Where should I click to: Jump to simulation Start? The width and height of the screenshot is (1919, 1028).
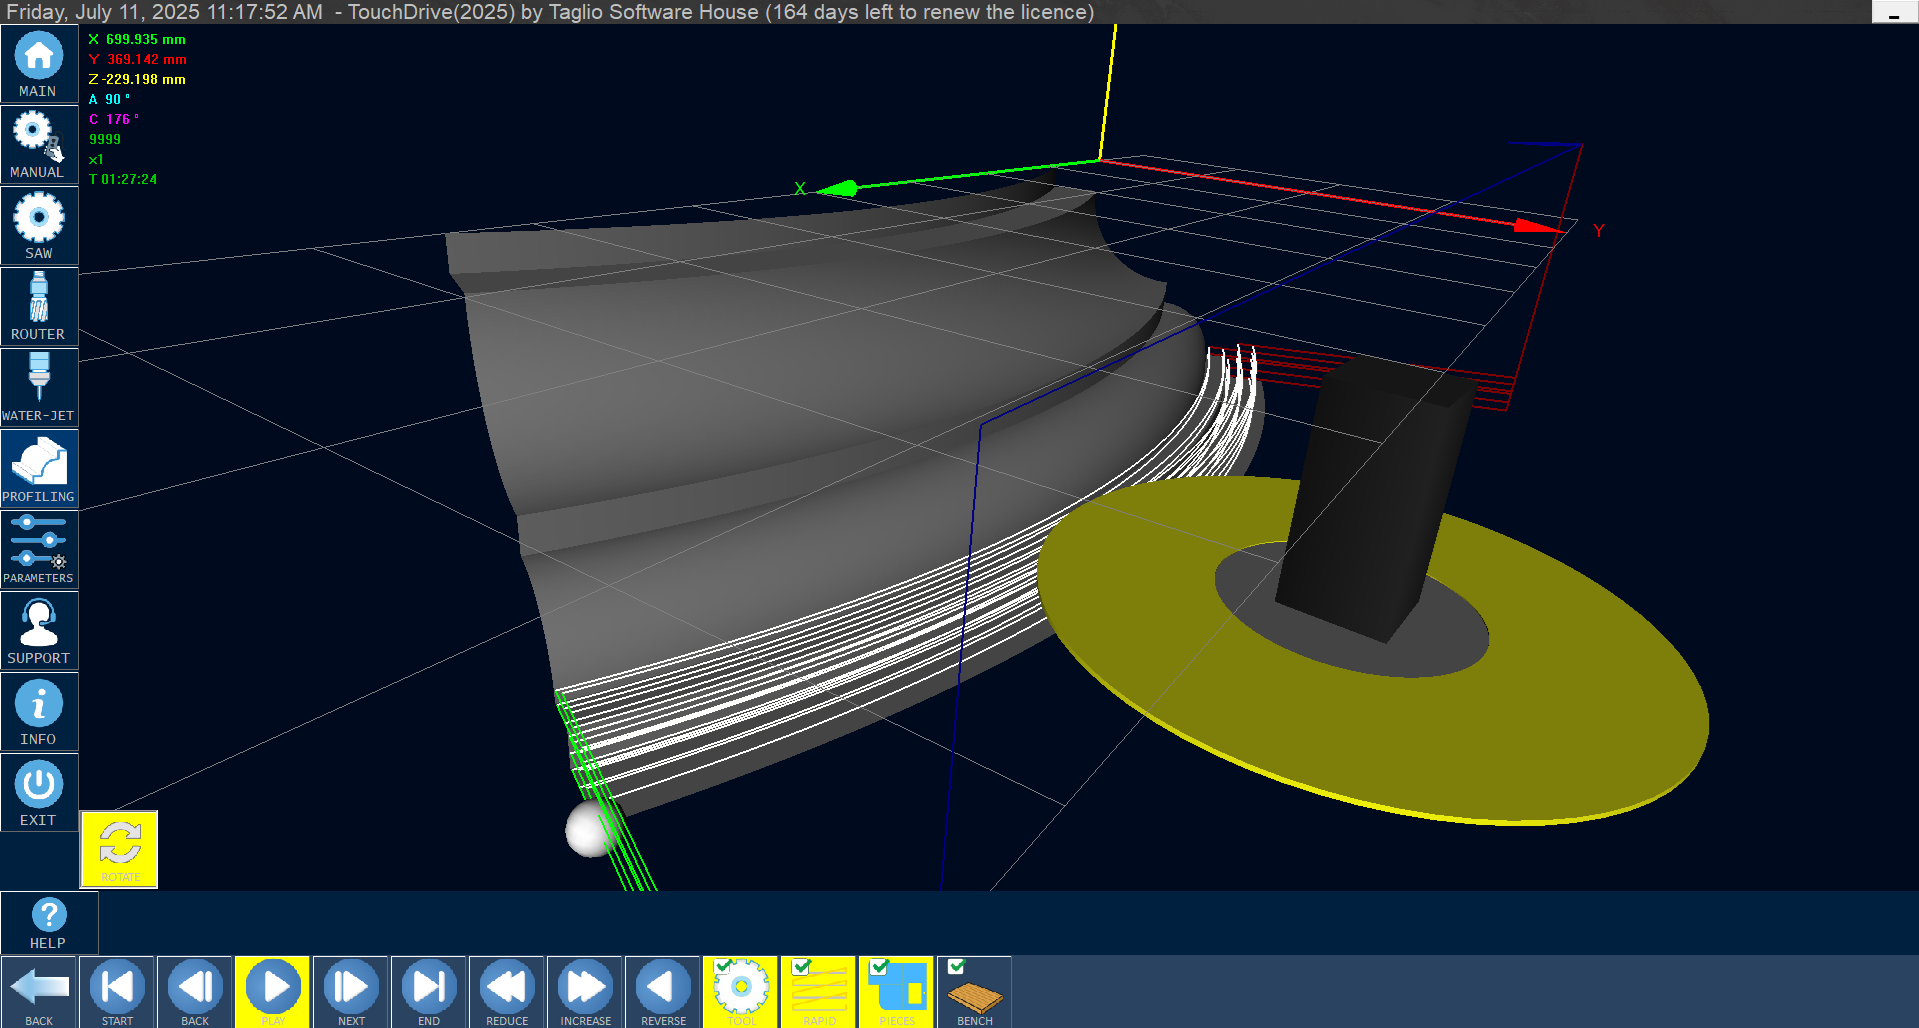click(x=117, y=991)
